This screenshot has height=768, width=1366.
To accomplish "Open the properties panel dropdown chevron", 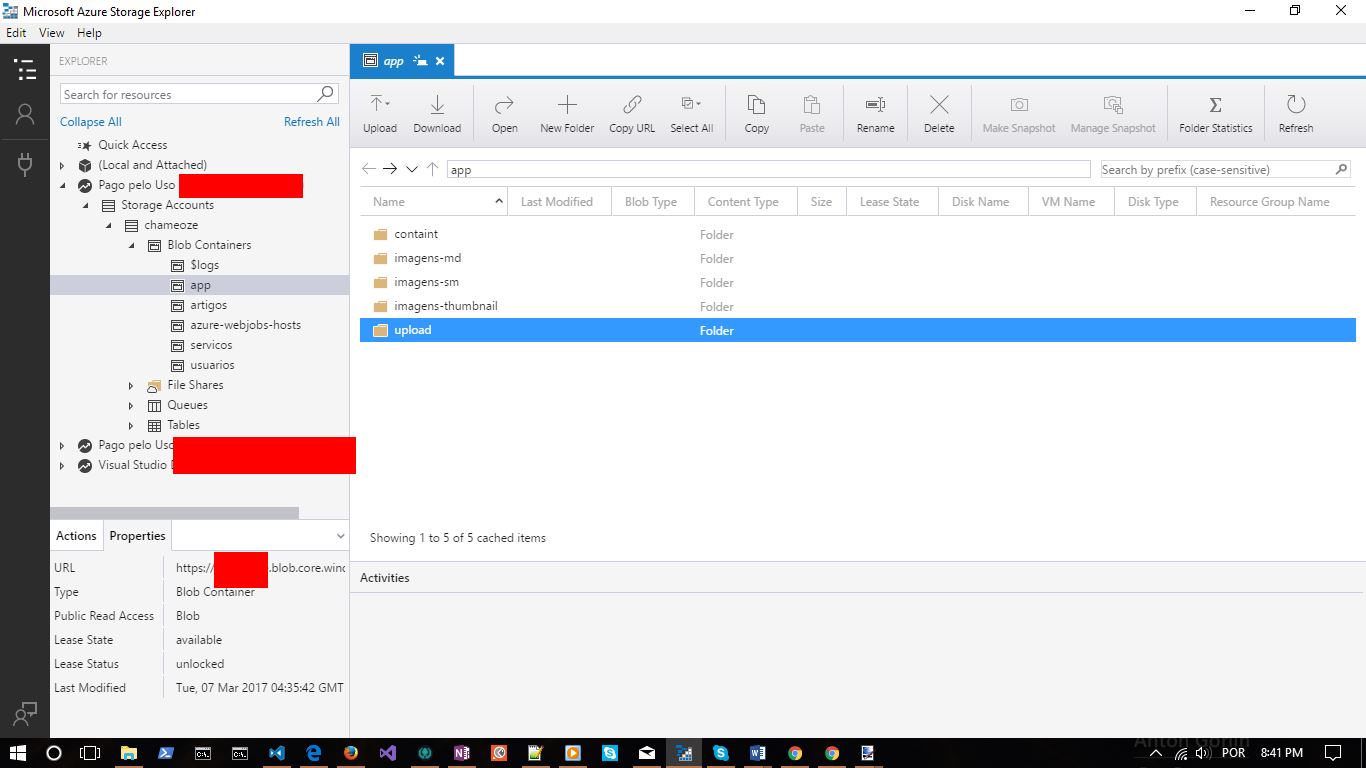I will pos(340,536).
